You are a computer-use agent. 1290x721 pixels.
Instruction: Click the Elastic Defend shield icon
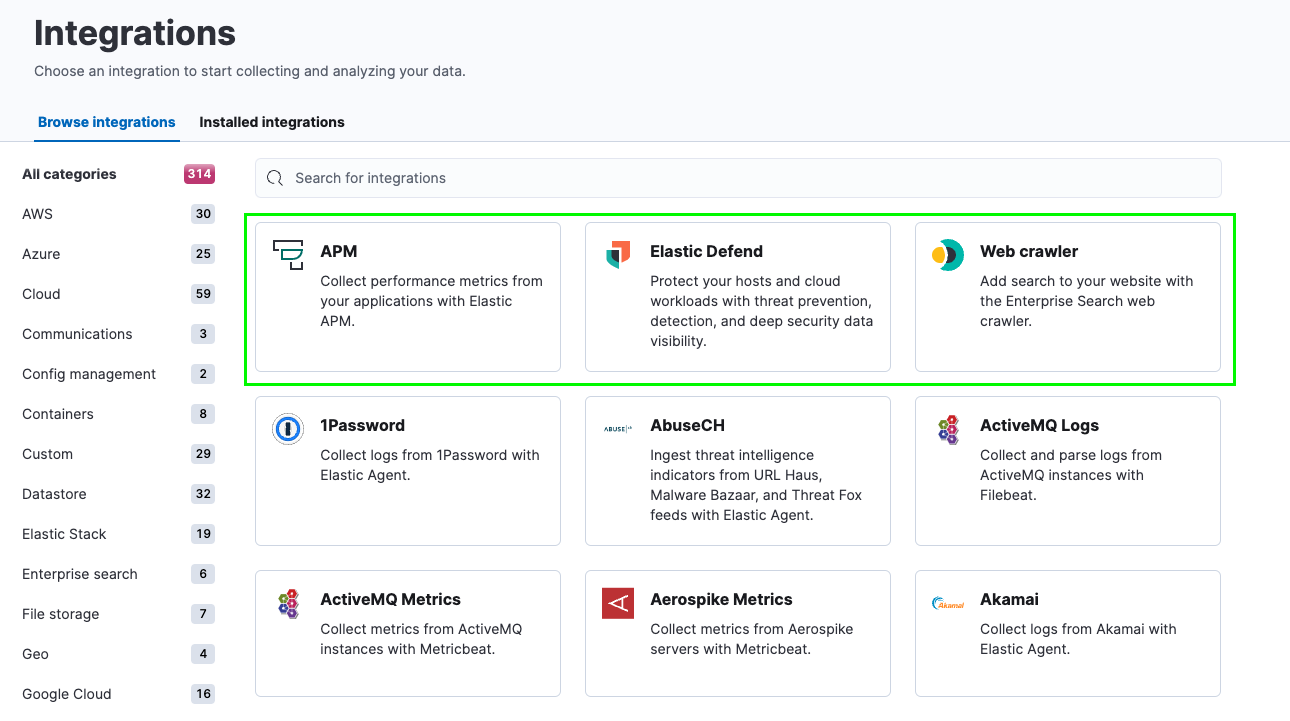coord(618,255)
